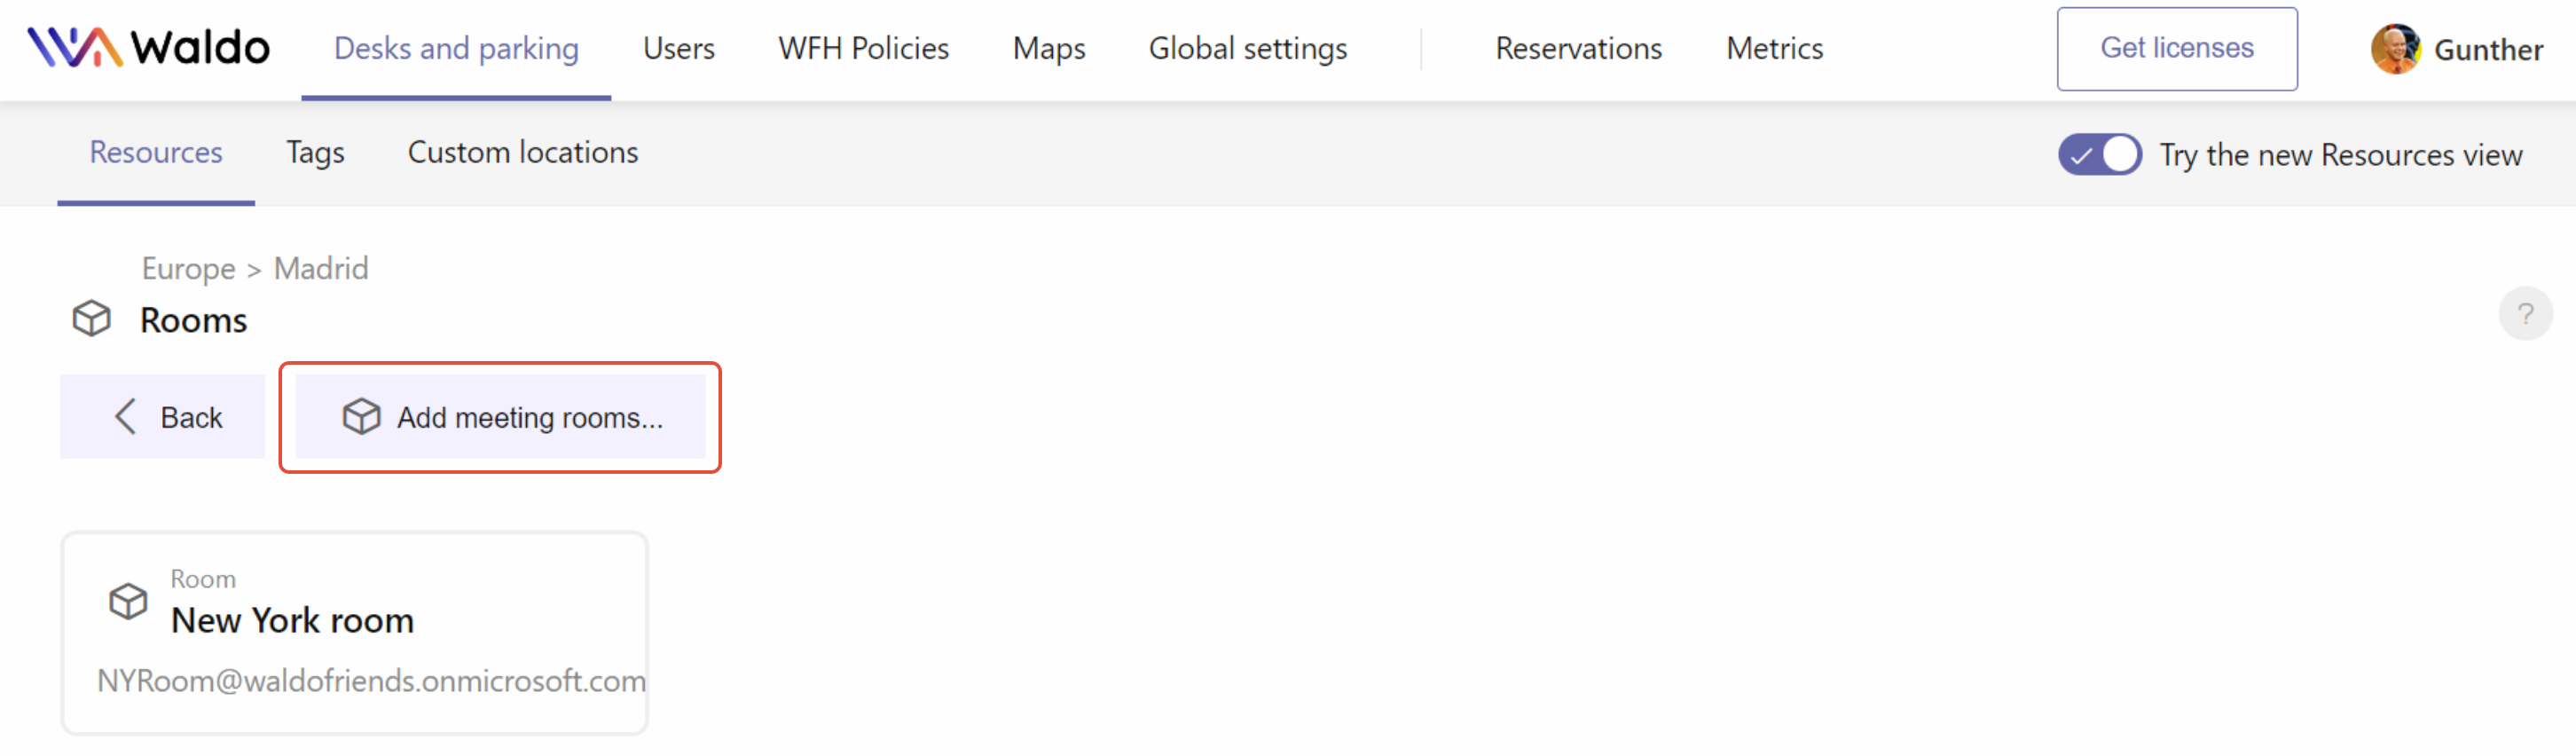This screenshot has width=2576, height=756.
Task: Select the Resources sub-tab
Action: click(156, 153)
